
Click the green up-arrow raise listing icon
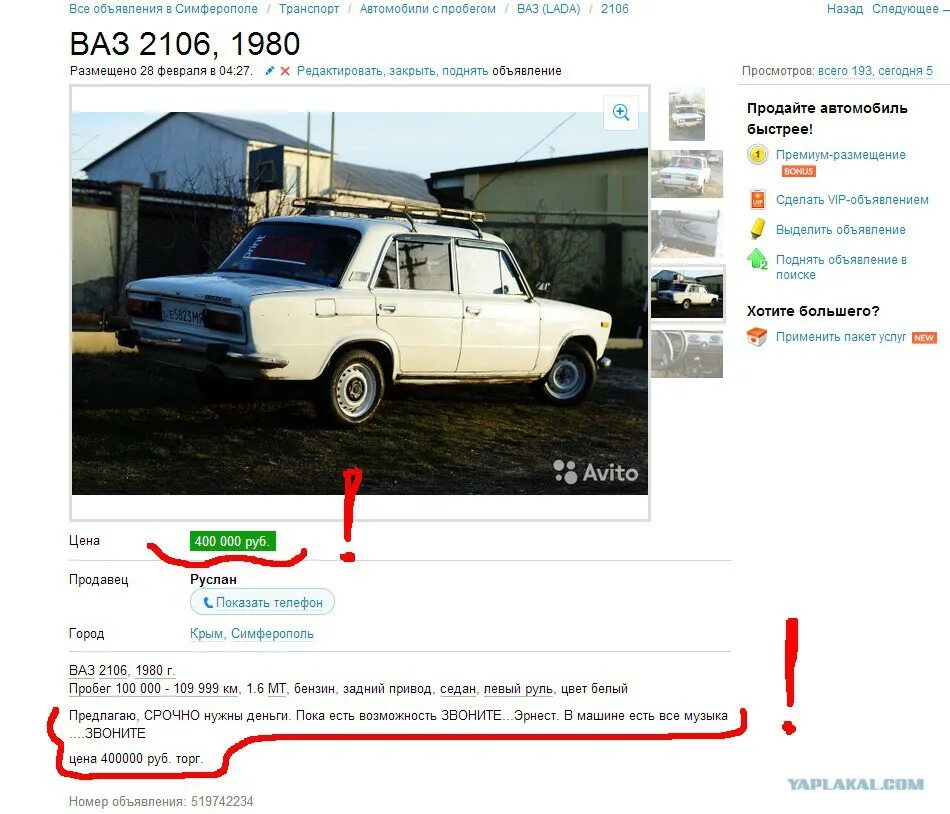click(x=757, y=260)
